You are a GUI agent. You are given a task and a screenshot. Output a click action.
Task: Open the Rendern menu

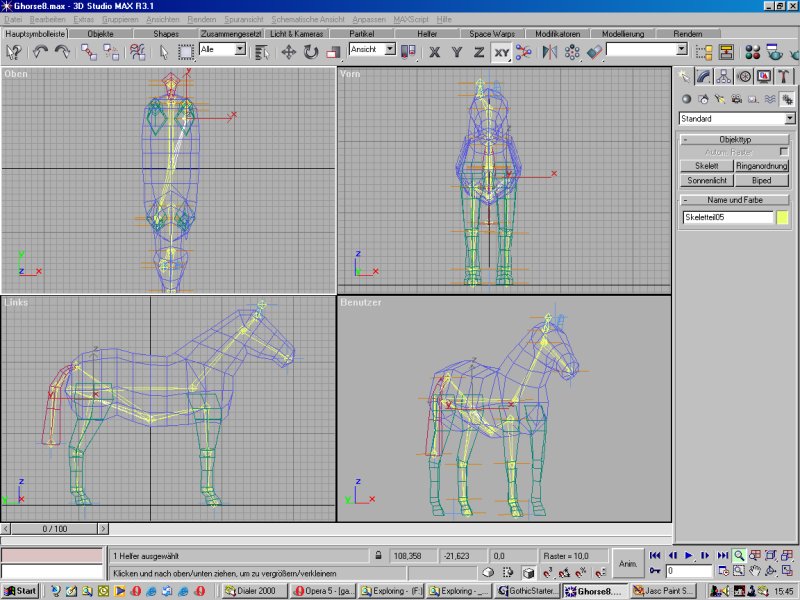pyautogui.click(x=202, y=19)
